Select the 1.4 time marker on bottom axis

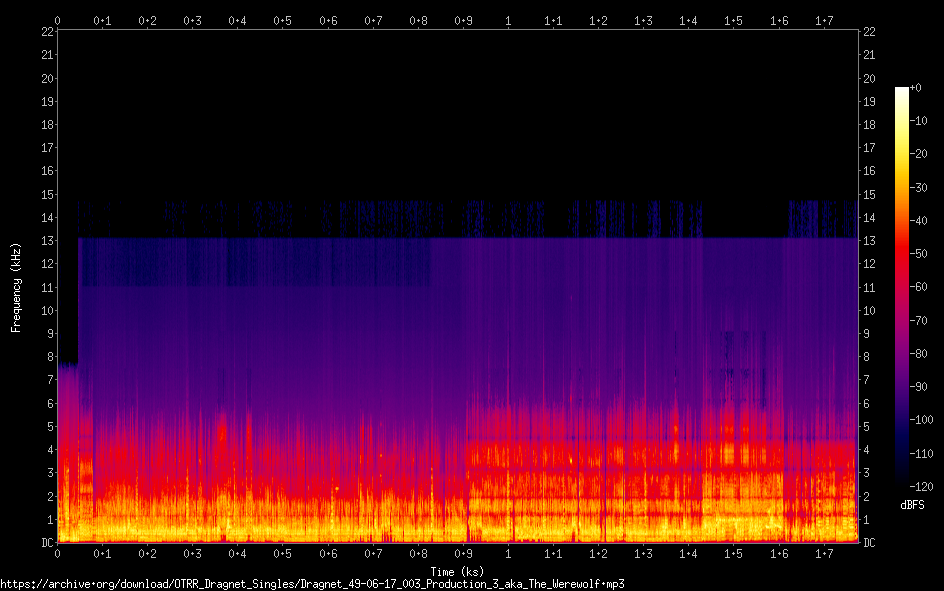coord(688,553)
